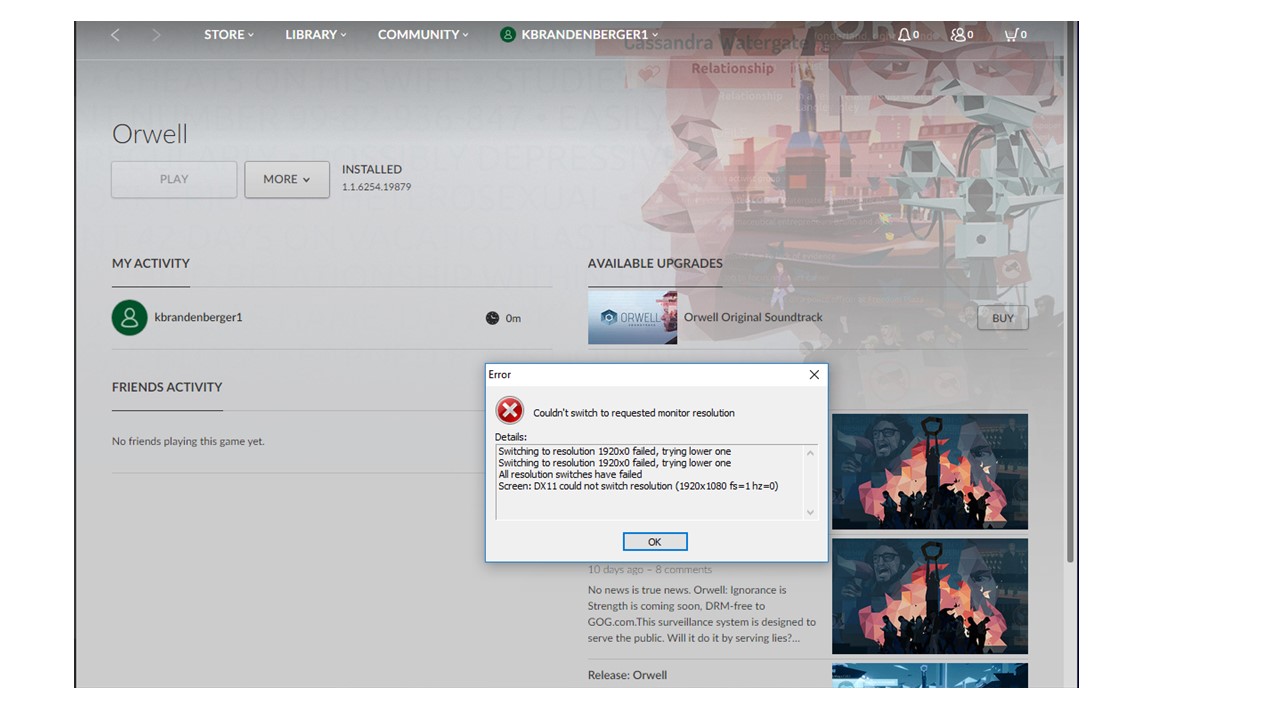The image size is (1280, 720).
Task: Open Orwell Original Soundtrack thumbnail
Action: [632, 317]
